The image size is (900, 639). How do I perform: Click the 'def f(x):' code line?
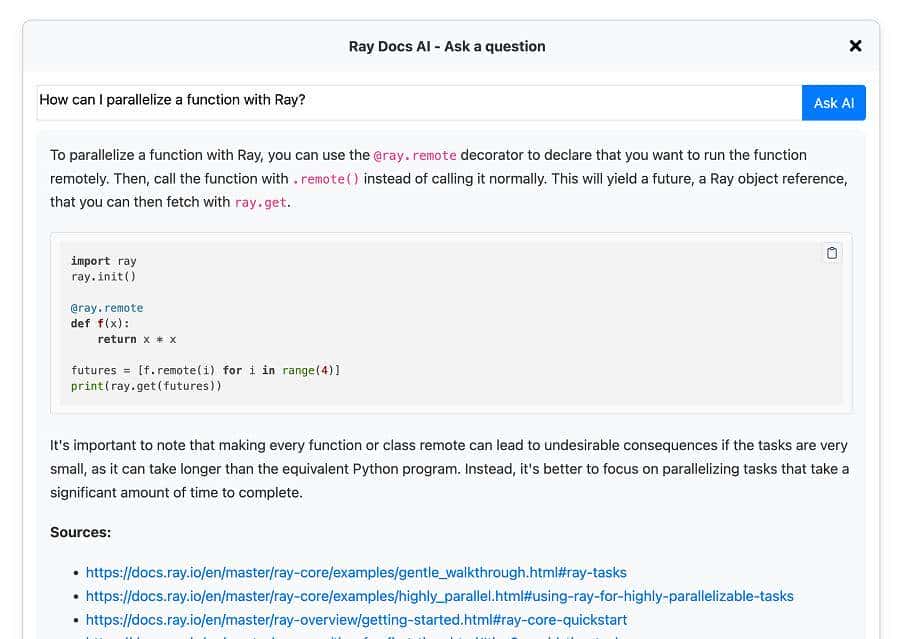point(100,324)
